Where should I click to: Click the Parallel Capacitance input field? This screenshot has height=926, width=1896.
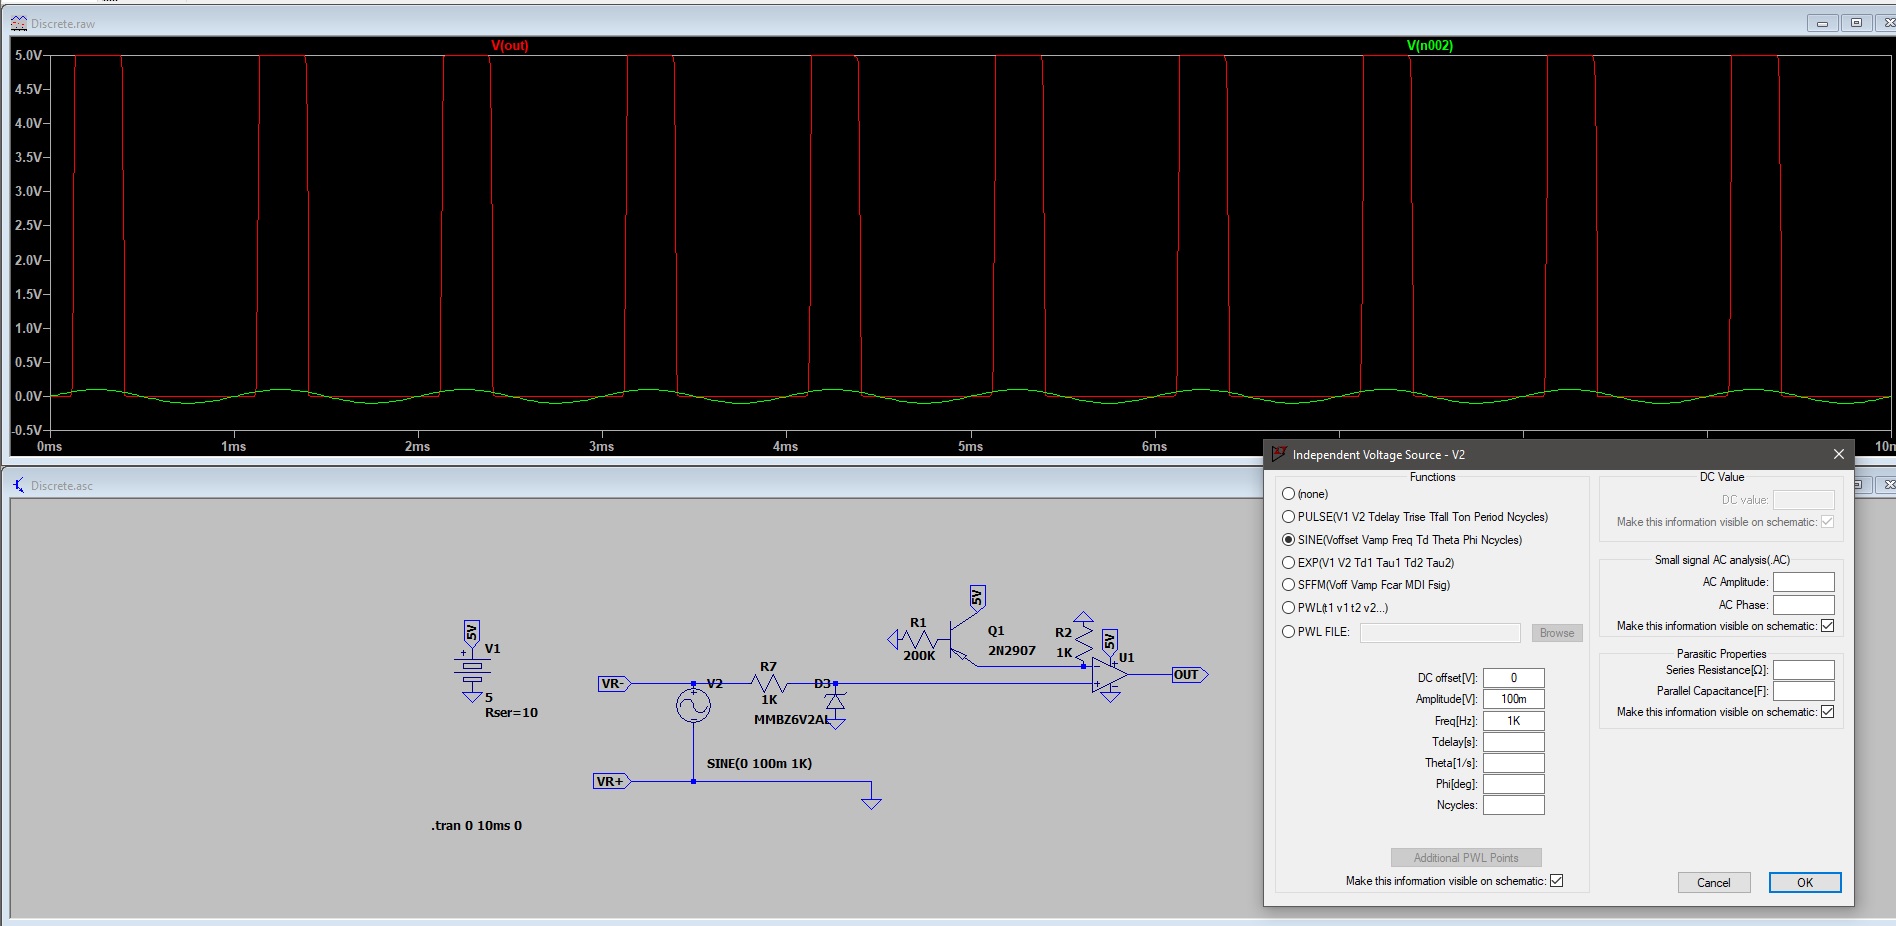pyautogui.click(x=1803, y=691)
